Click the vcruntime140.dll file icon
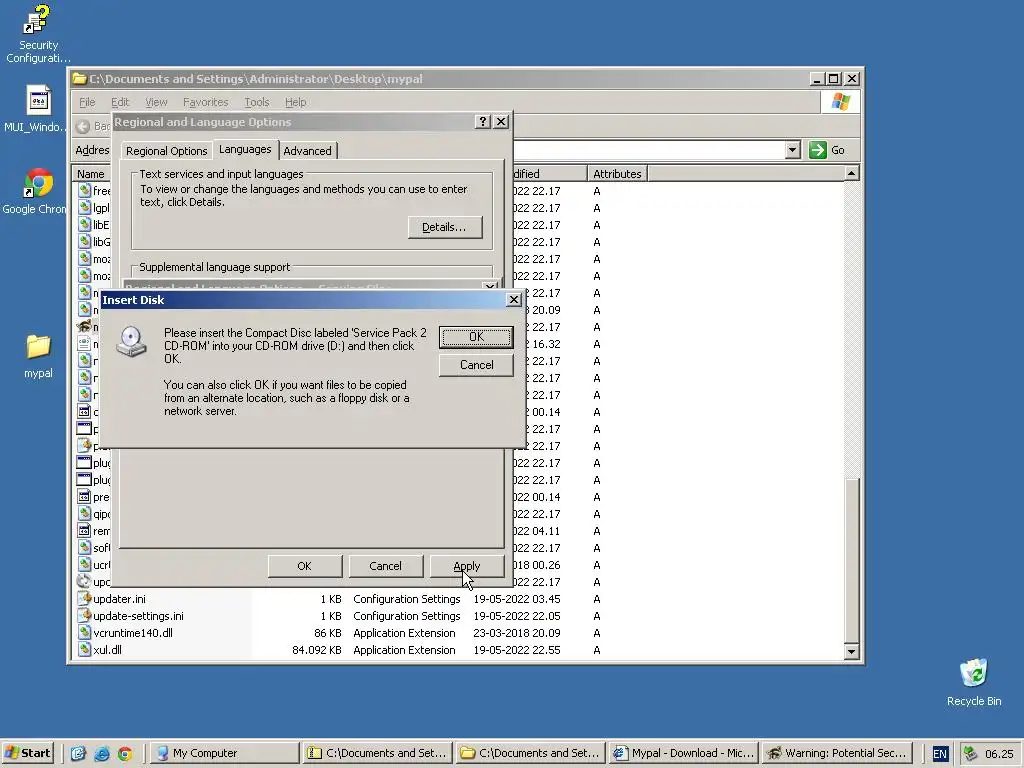 [x=84, y=632]
